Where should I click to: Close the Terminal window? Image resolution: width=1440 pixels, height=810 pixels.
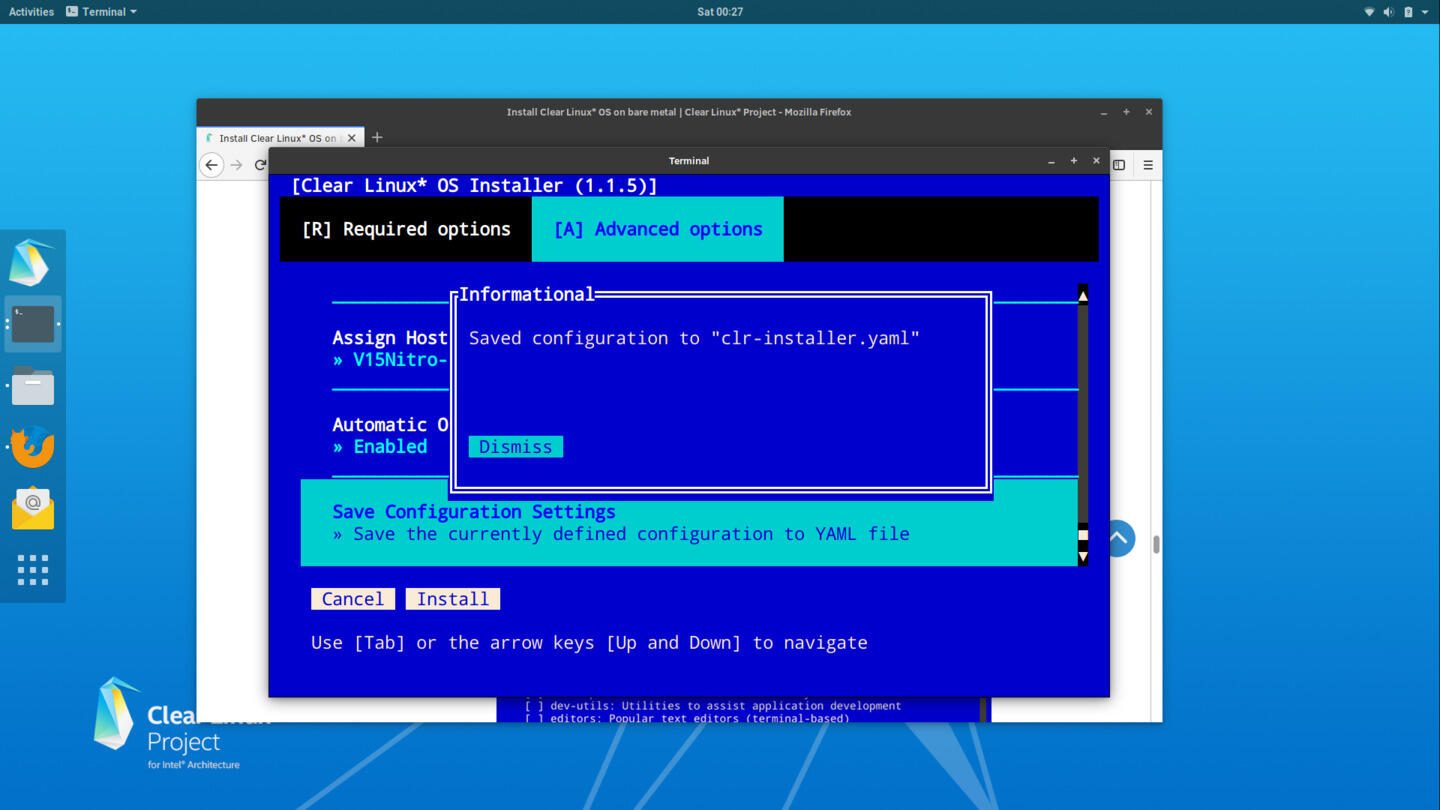click(1096, 161)
